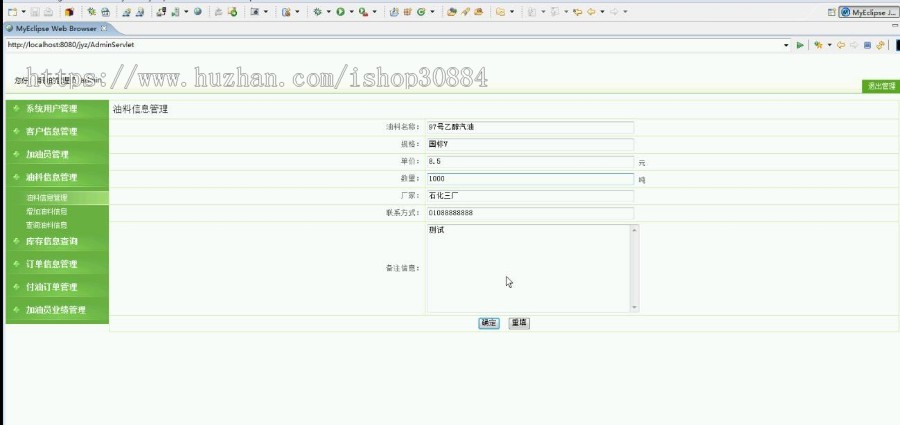Click the view minimize icon below perspective switcher
This screenshot has width=900, height=425.
896,25
